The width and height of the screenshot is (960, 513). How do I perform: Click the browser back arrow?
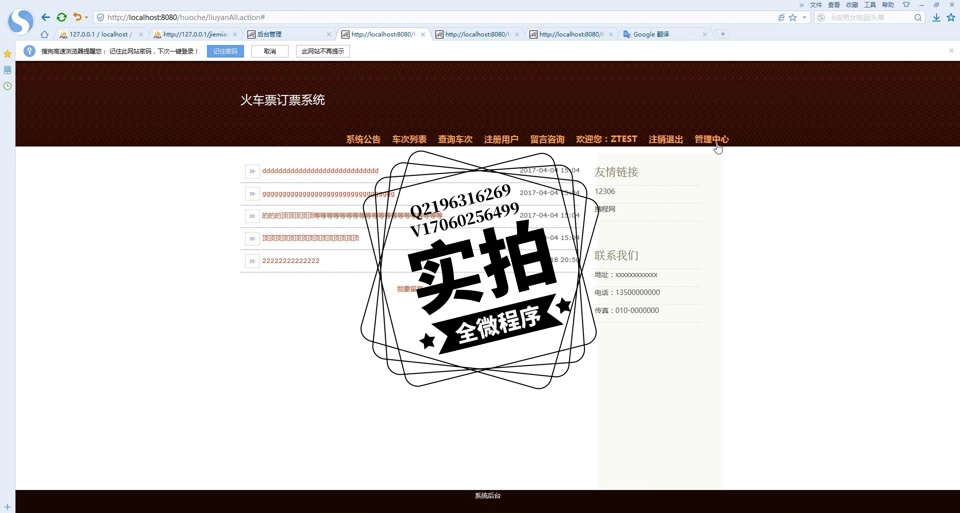click(45, 17)
